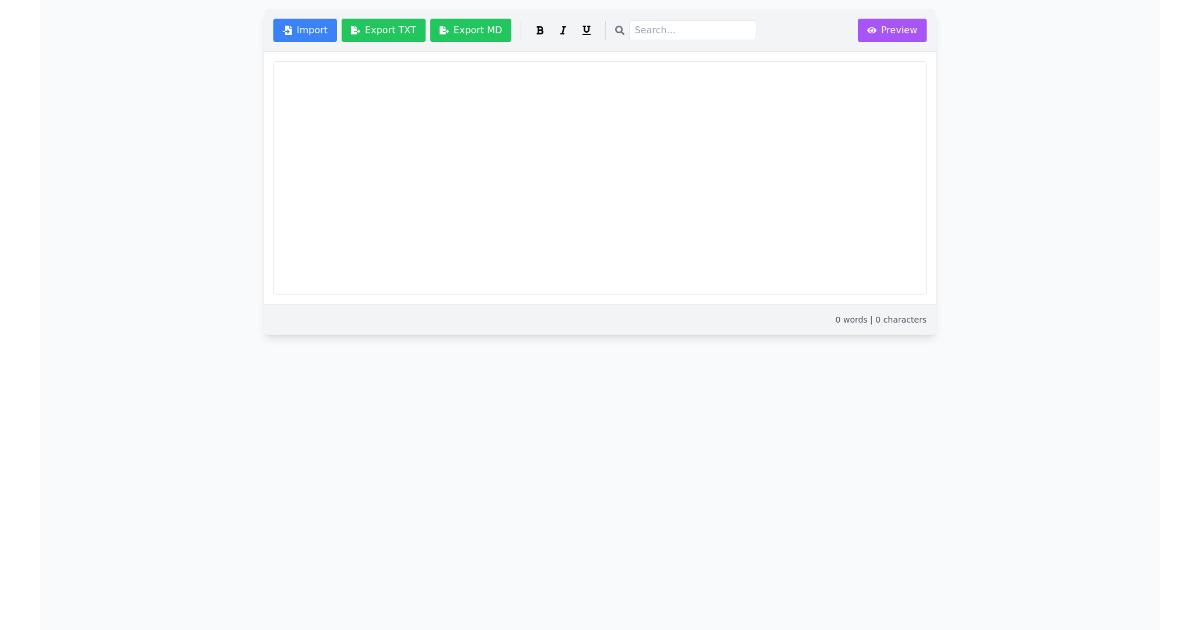Image resolution: width=1200 pixels, height=630 pixels.
Task: Click the magnifying glass search icon
Action: click(x=619, y=30)
